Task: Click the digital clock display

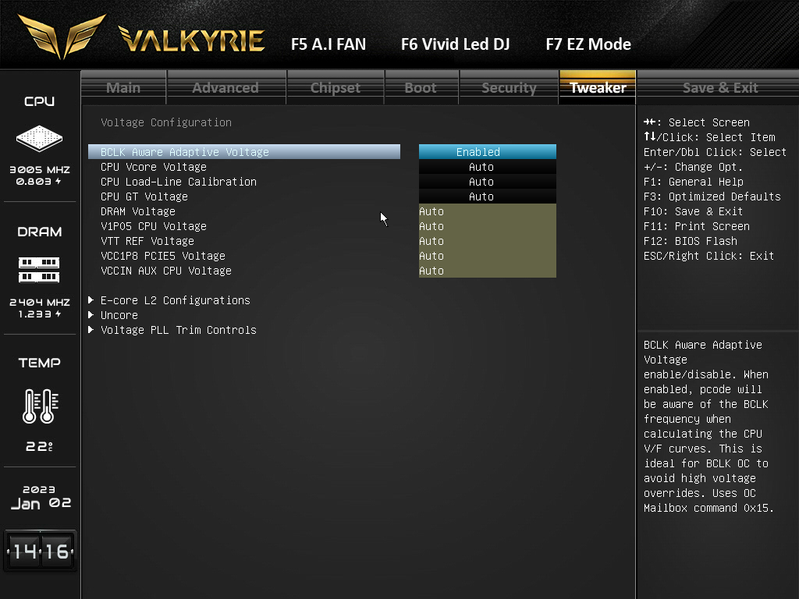Action: (40, 551)
